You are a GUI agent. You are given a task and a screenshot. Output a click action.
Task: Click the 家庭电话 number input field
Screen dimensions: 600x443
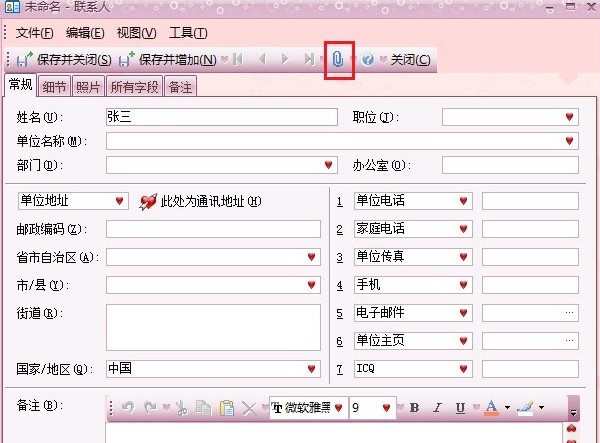pyautogui.click(x=530, y=229)
